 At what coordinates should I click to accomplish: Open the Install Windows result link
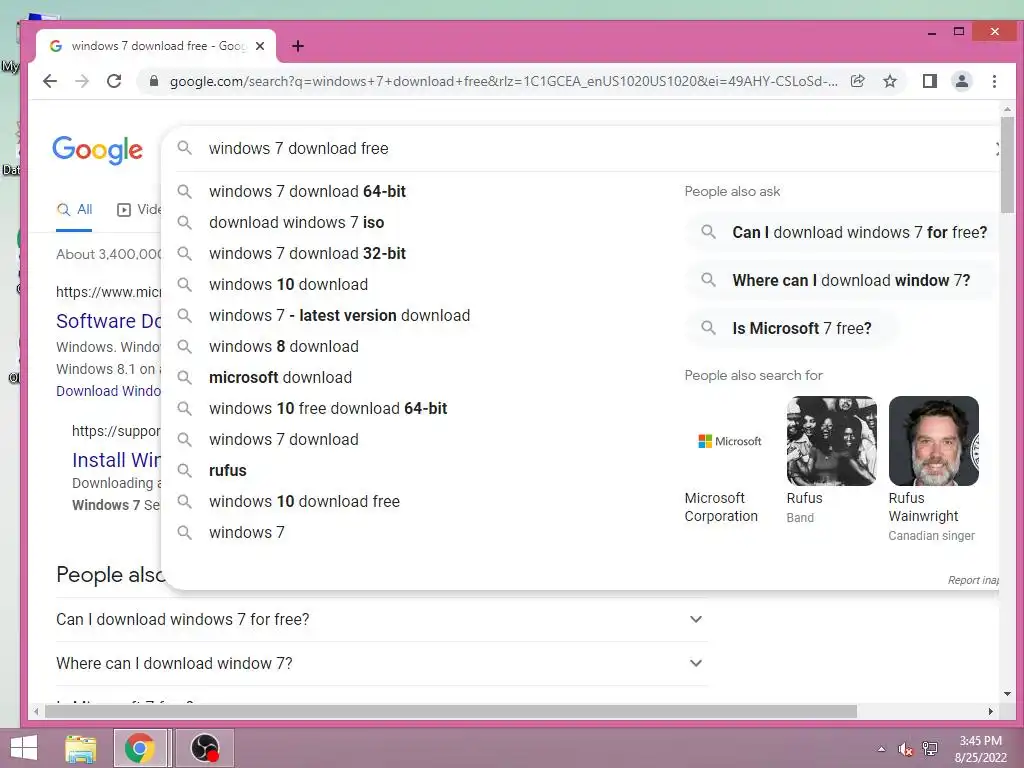point(116,460)
